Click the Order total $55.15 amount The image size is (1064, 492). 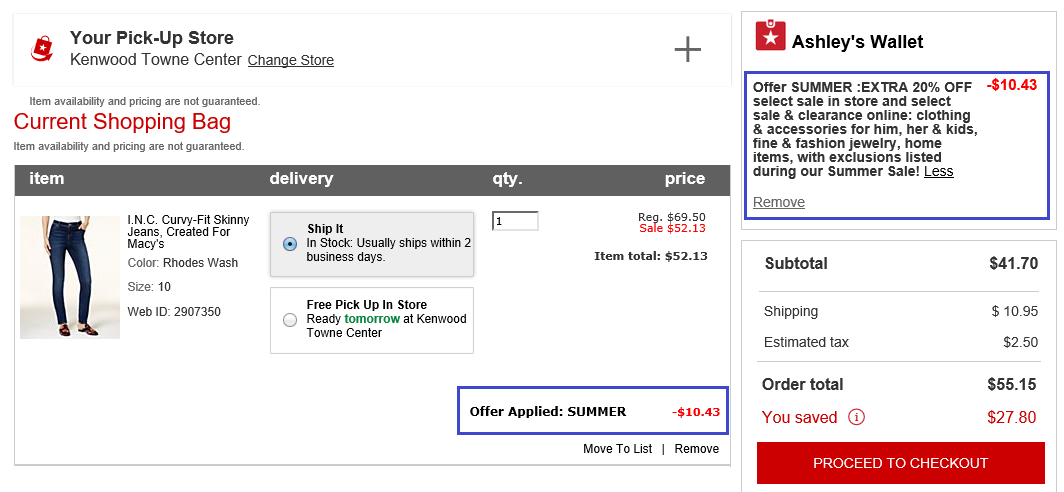click(x=1012, y=384)
